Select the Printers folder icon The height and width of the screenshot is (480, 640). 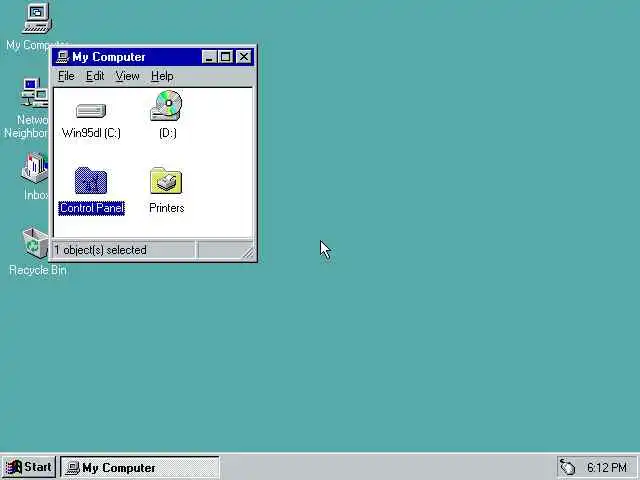pos(166,180)
